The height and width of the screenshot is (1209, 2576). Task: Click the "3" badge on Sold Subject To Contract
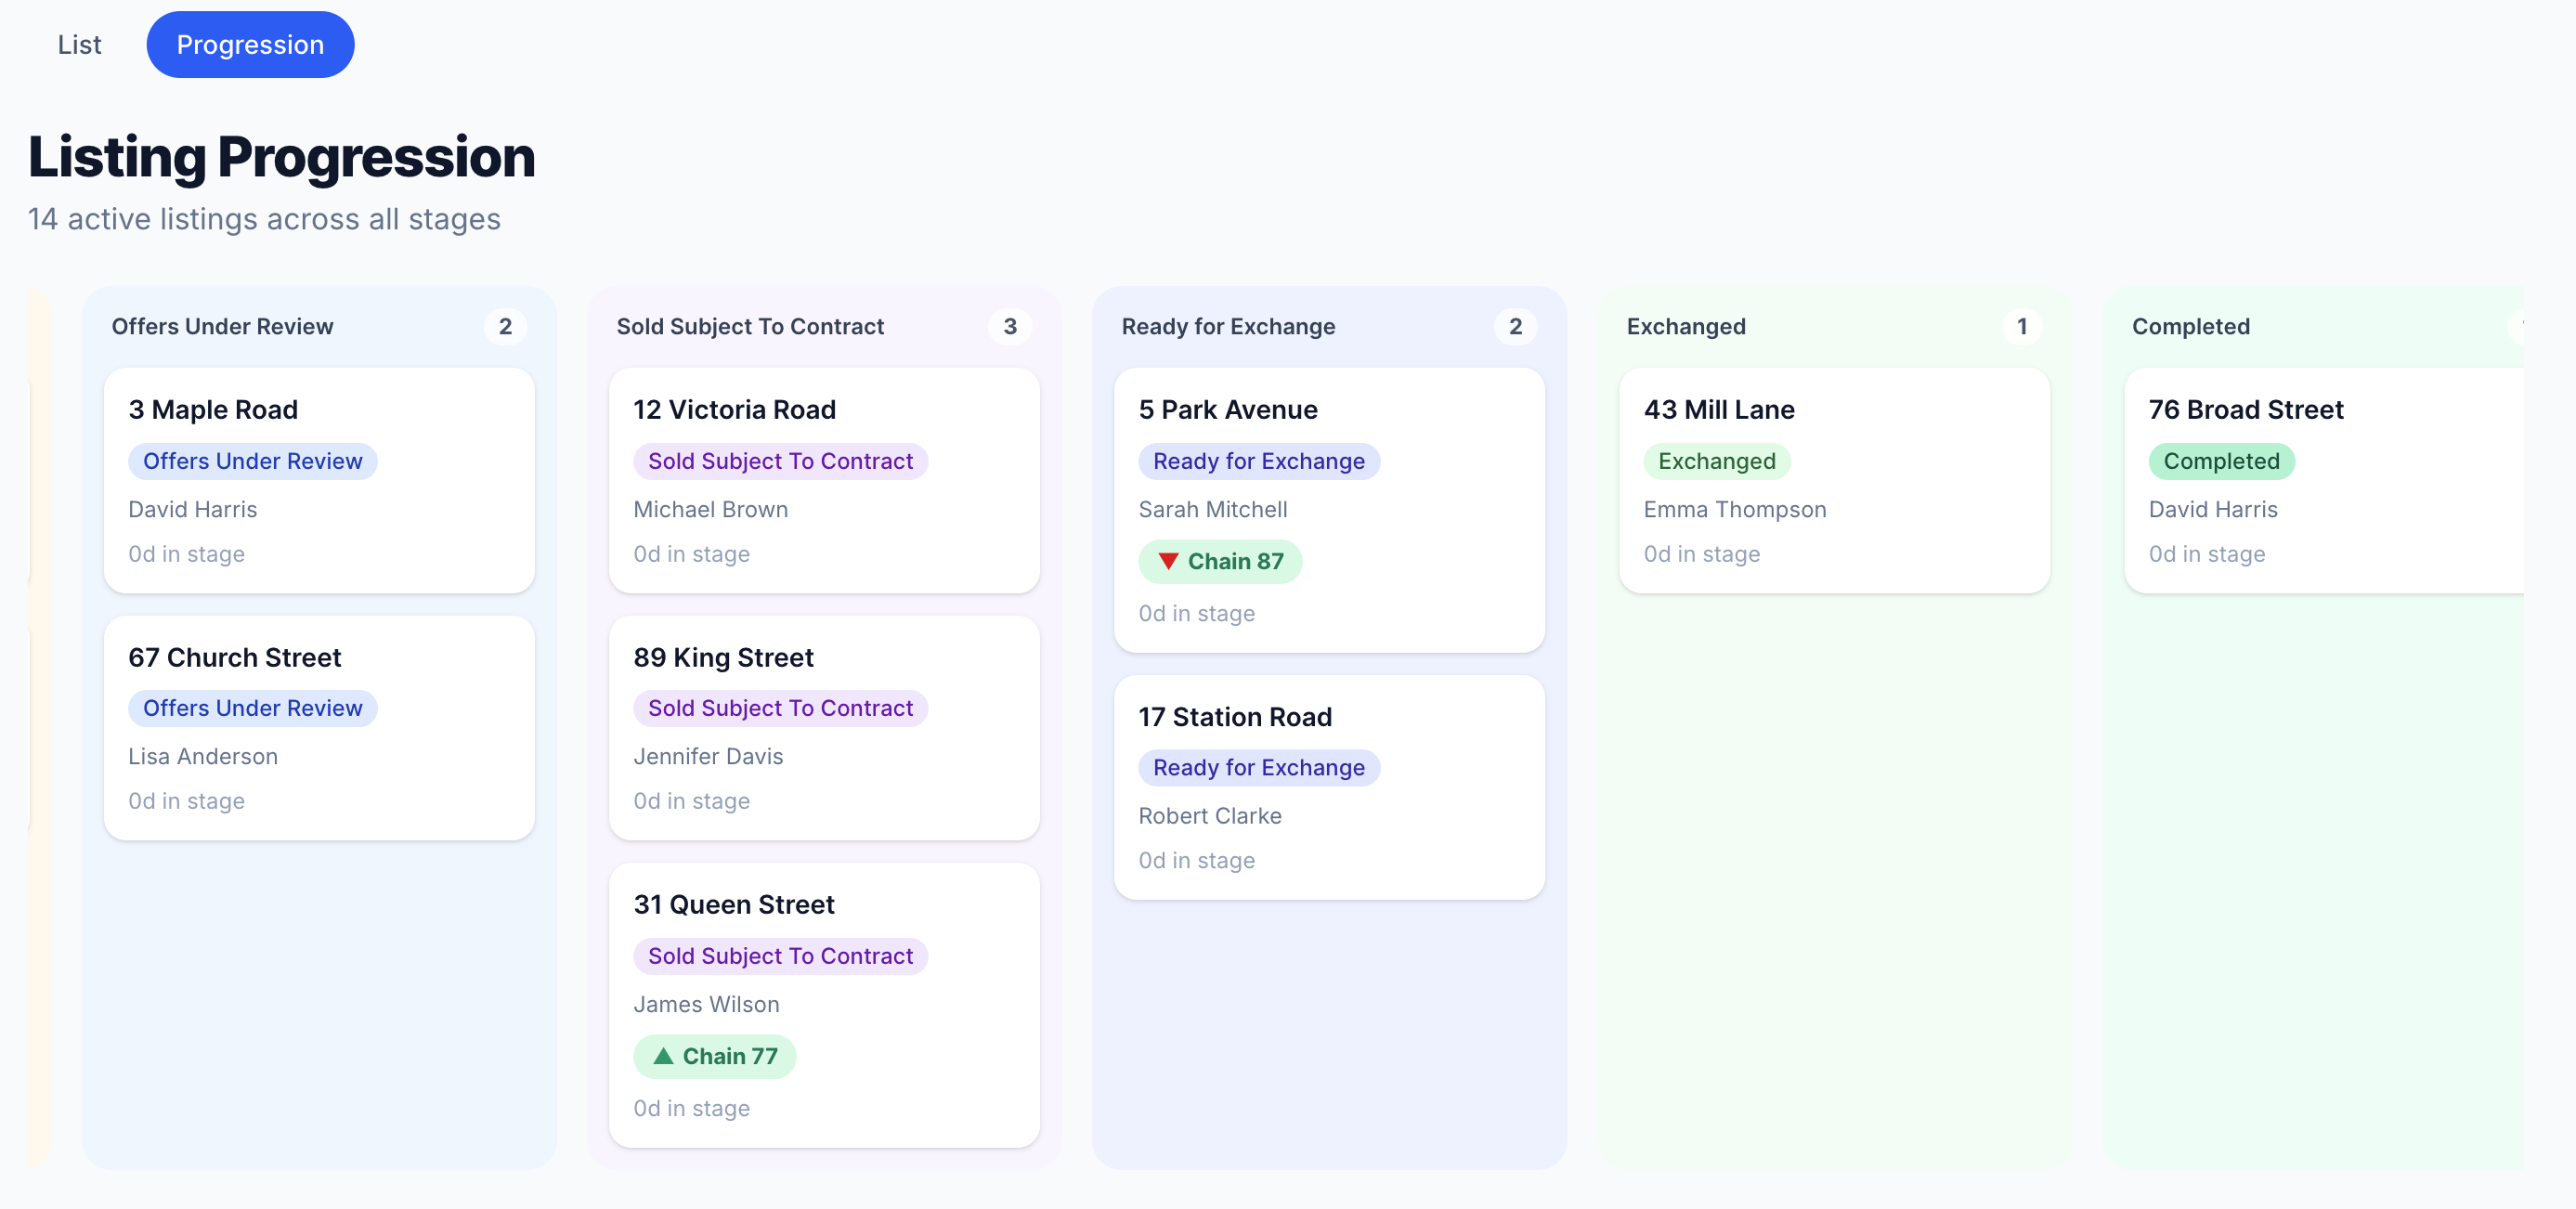(1011, 326)
